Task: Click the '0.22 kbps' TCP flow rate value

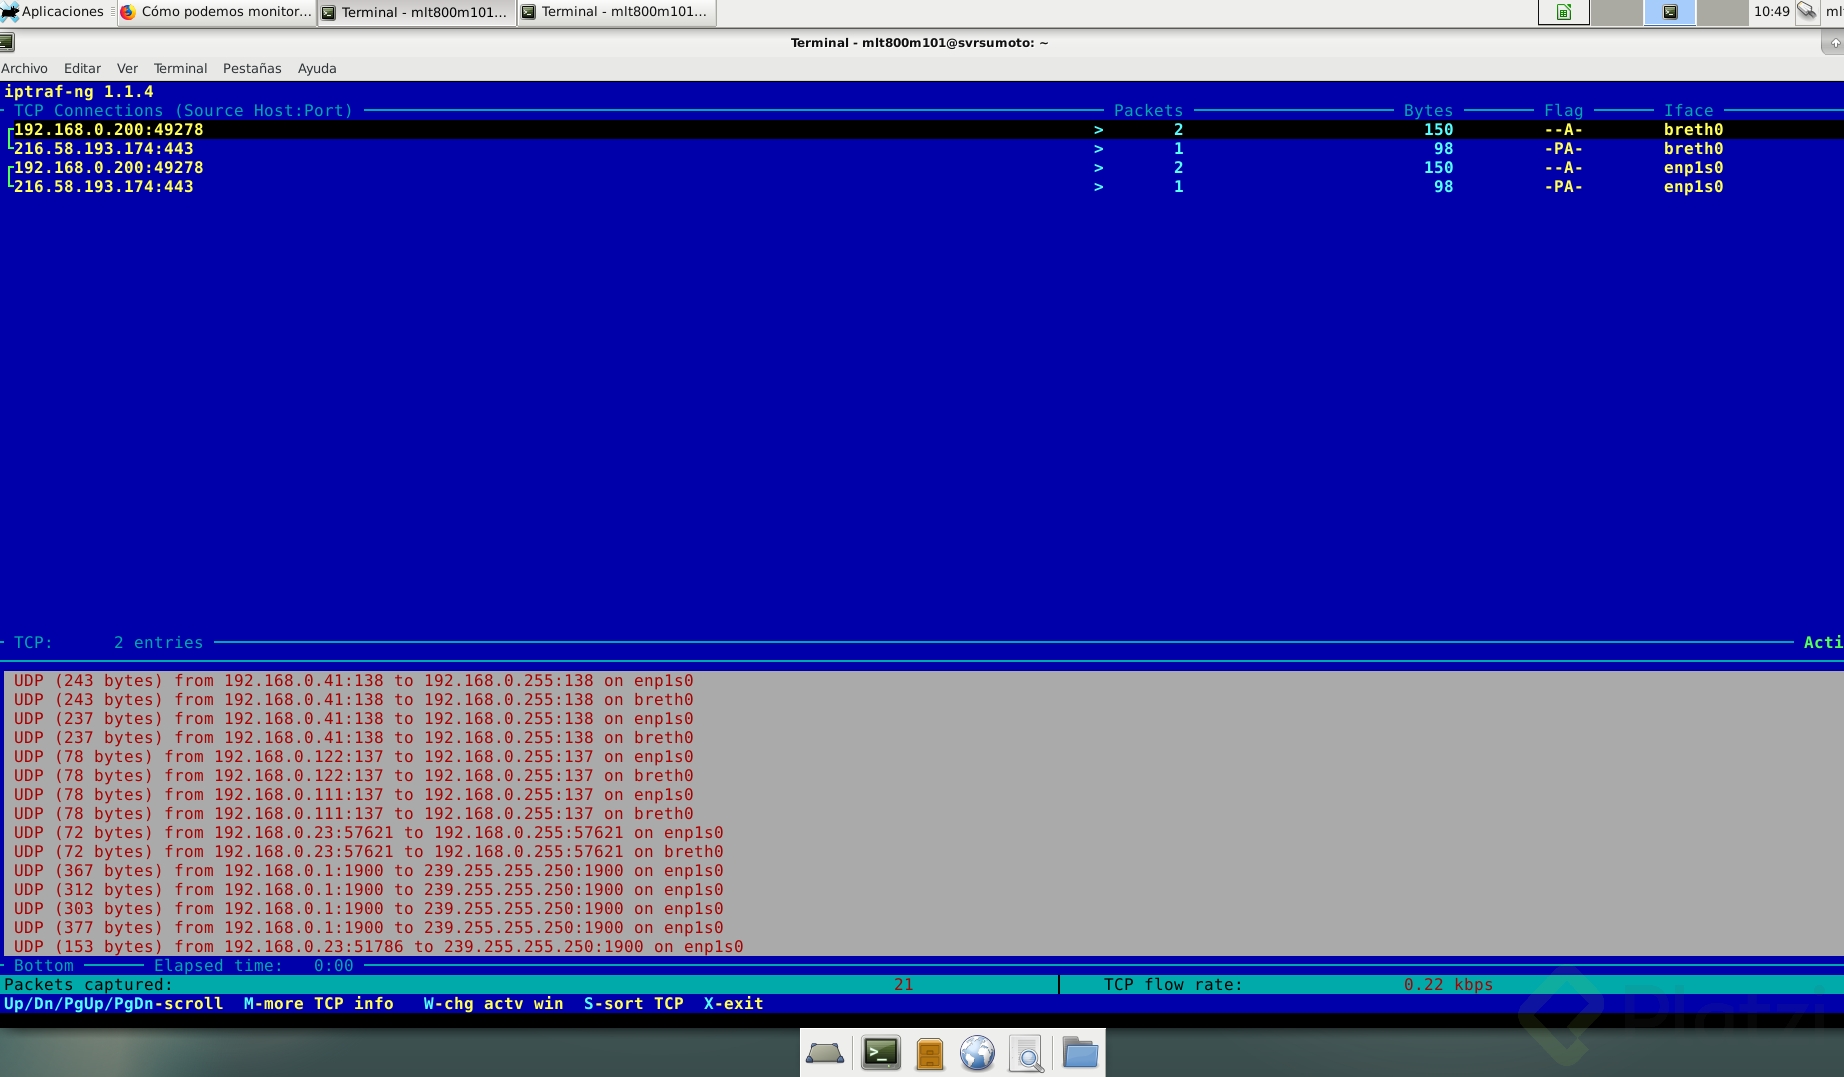Action: pos(1448,984)
